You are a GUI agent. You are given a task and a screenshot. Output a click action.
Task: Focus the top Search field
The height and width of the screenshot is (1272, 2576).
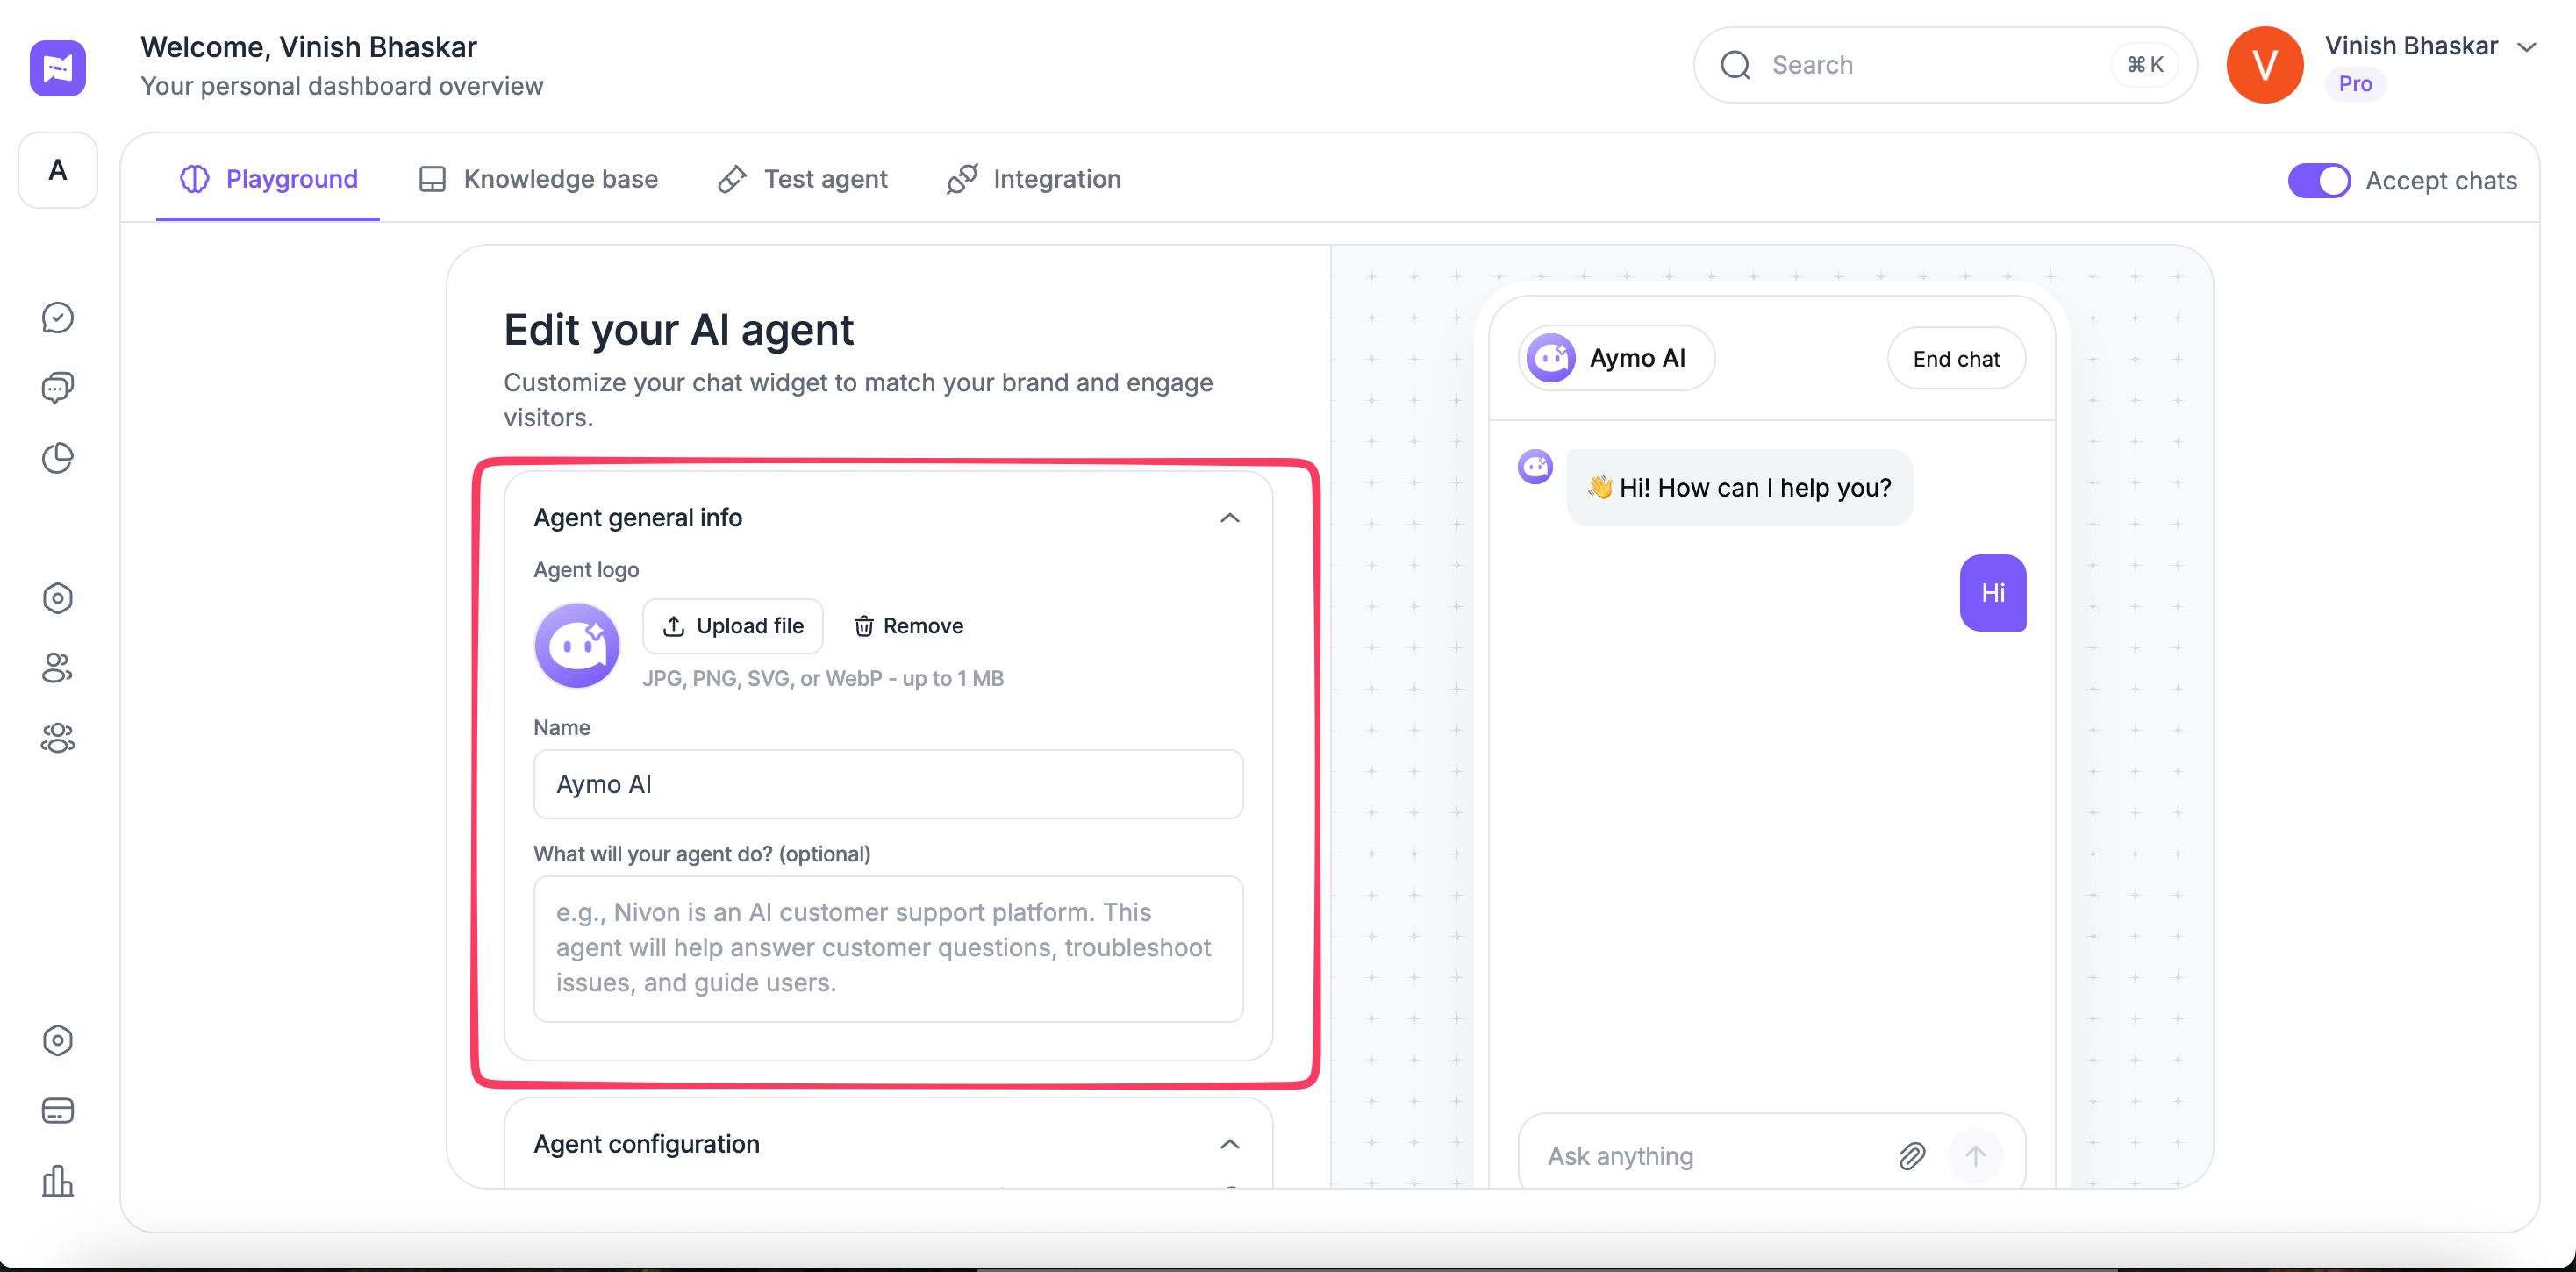click(x=1944, y=65)
